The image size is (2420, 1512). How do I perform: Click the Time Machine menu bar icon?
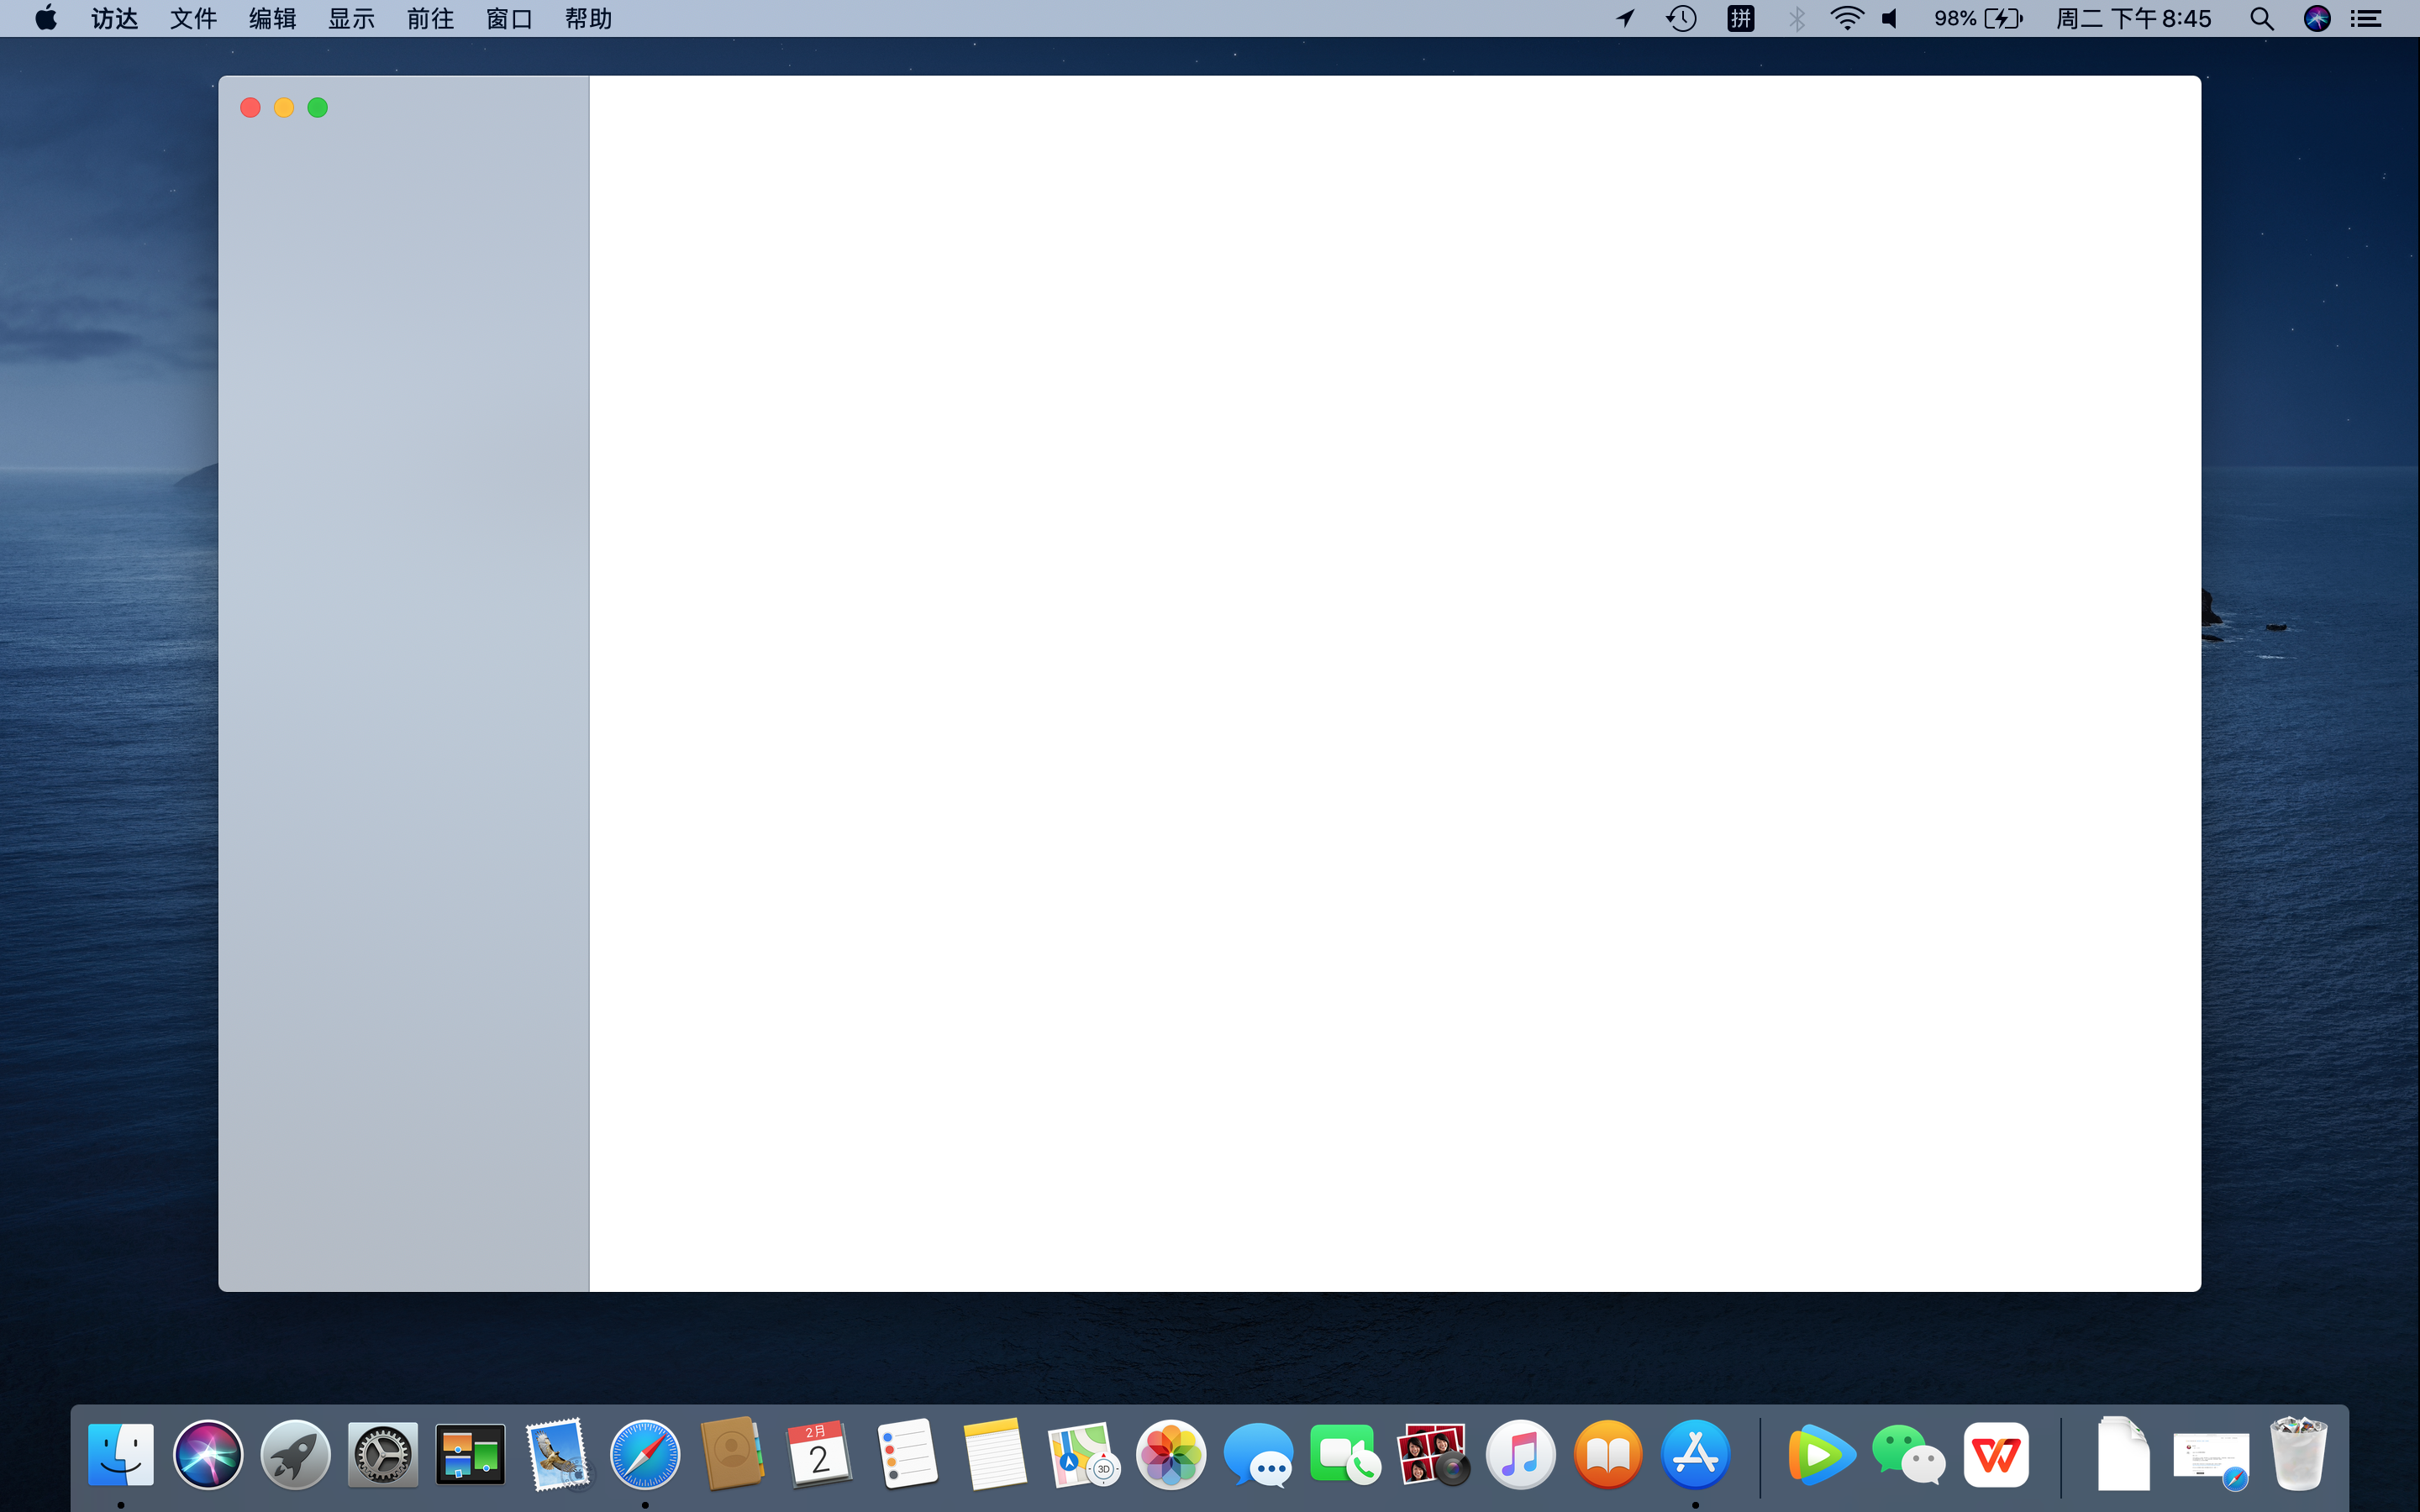coord(1681,18)
